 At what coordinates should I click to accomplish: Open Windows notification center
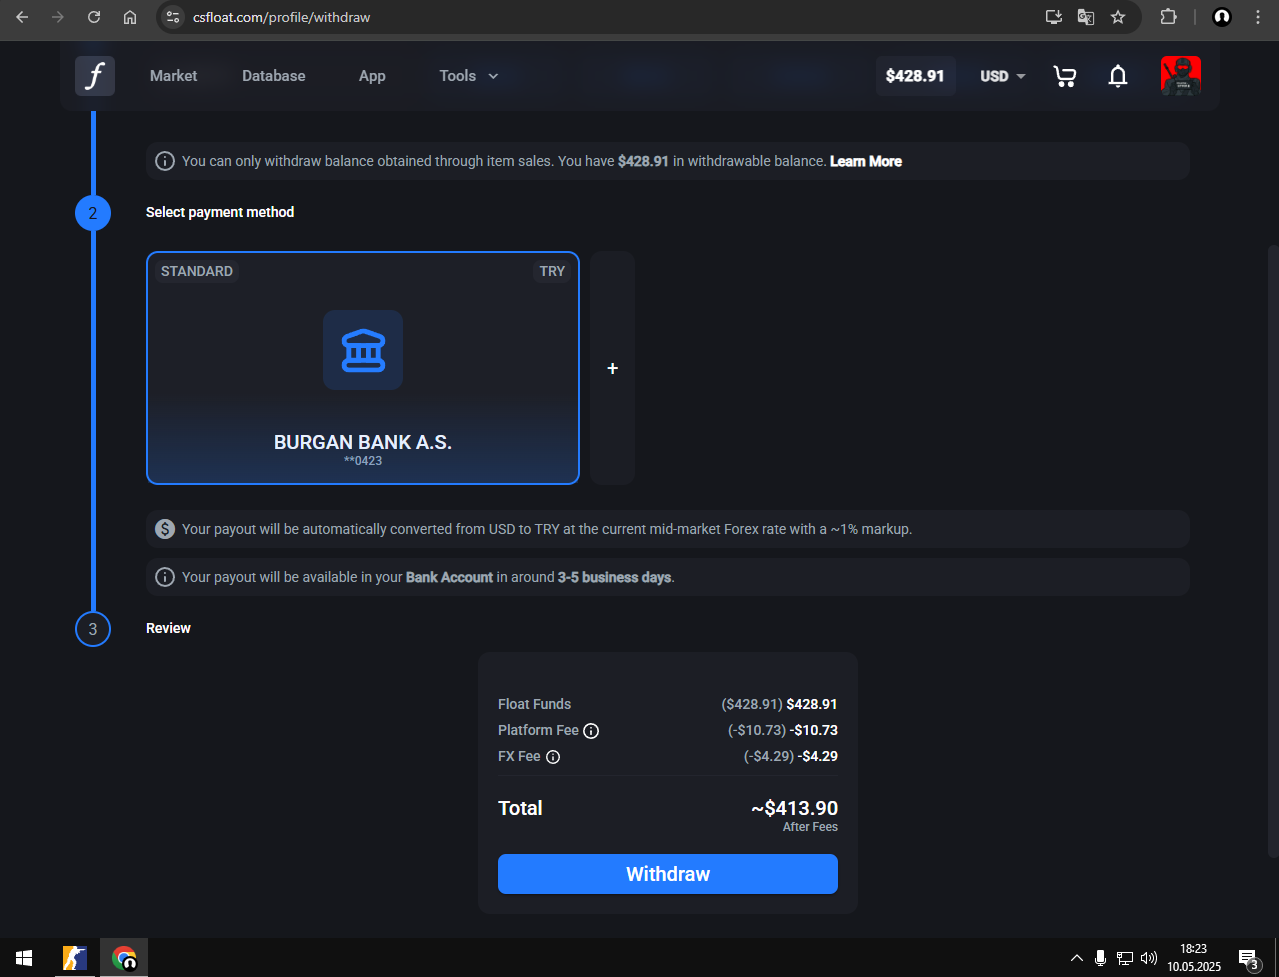coord(1249,959)
